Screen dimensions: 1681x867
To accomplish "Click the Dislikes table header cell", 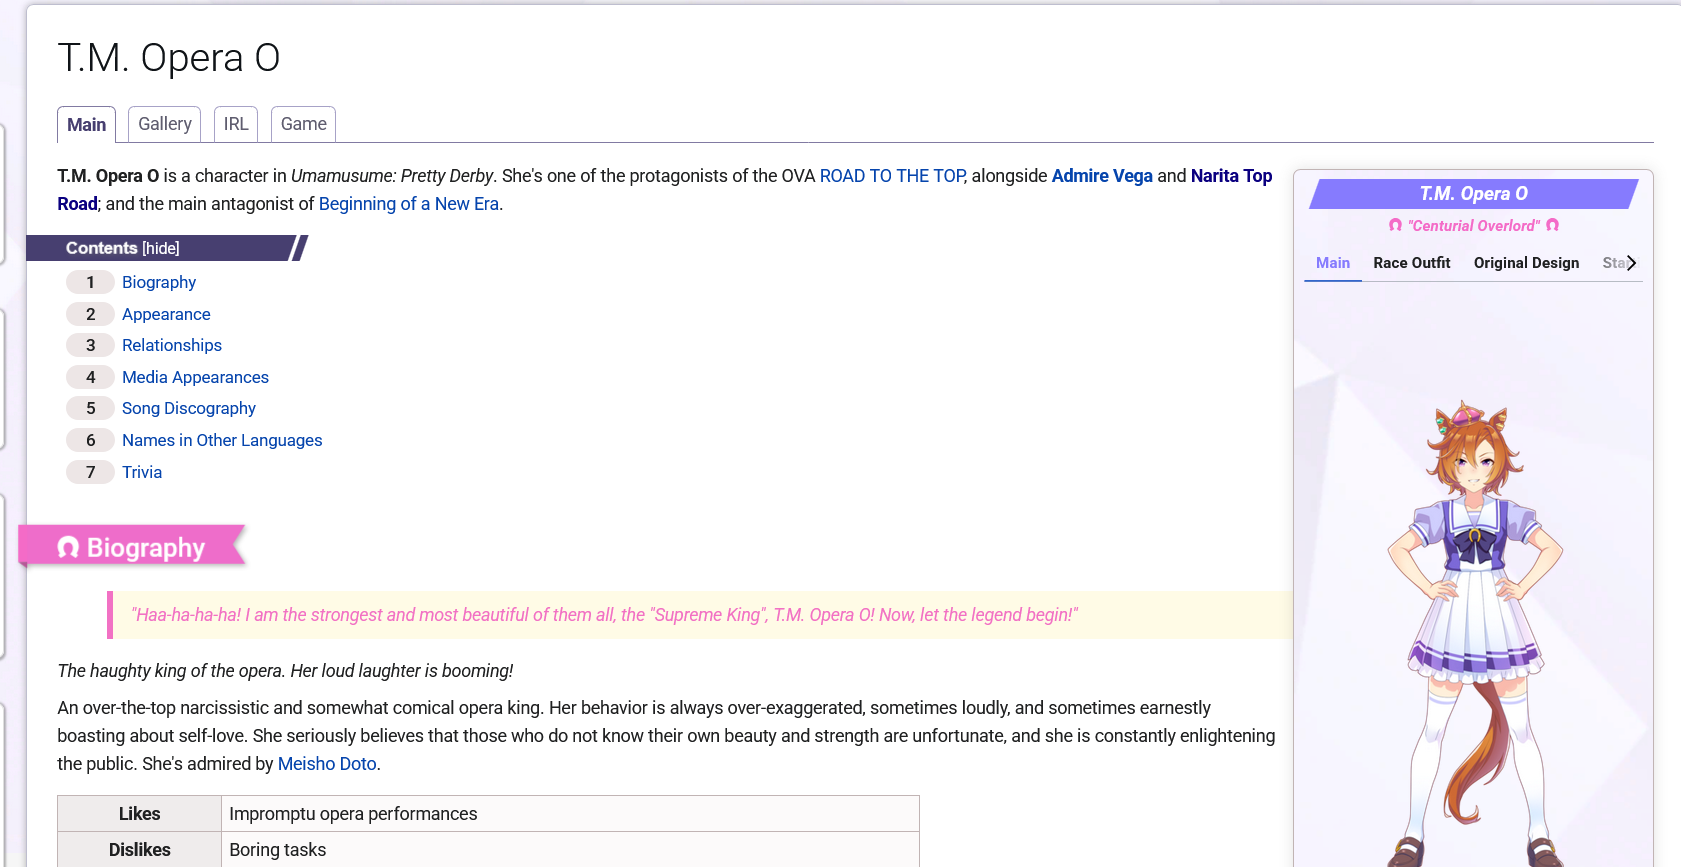I will pos(140,850).
